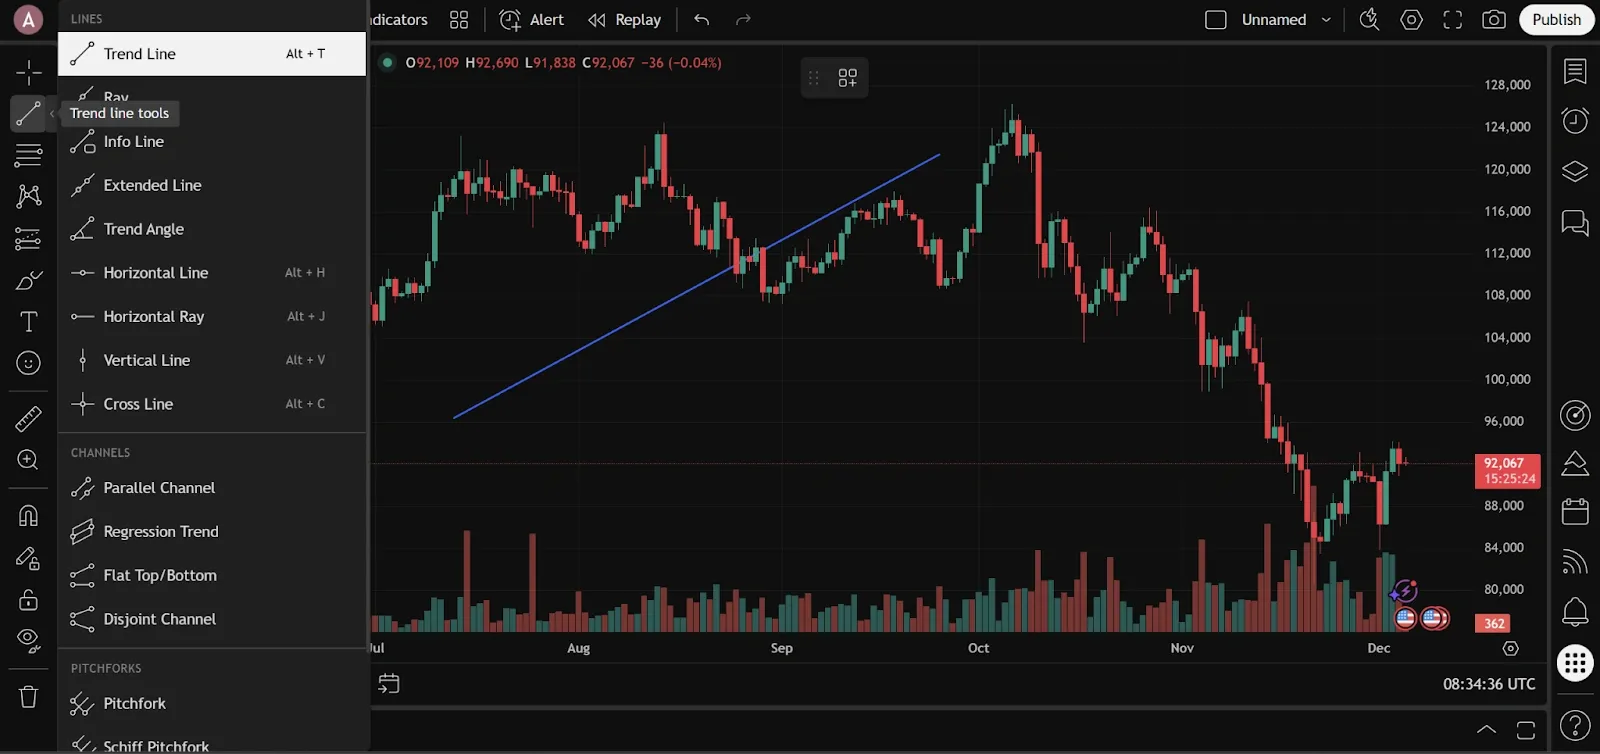Click the Alert button
The width and height of the screenshot is (1600, 754).
[532, 20]
